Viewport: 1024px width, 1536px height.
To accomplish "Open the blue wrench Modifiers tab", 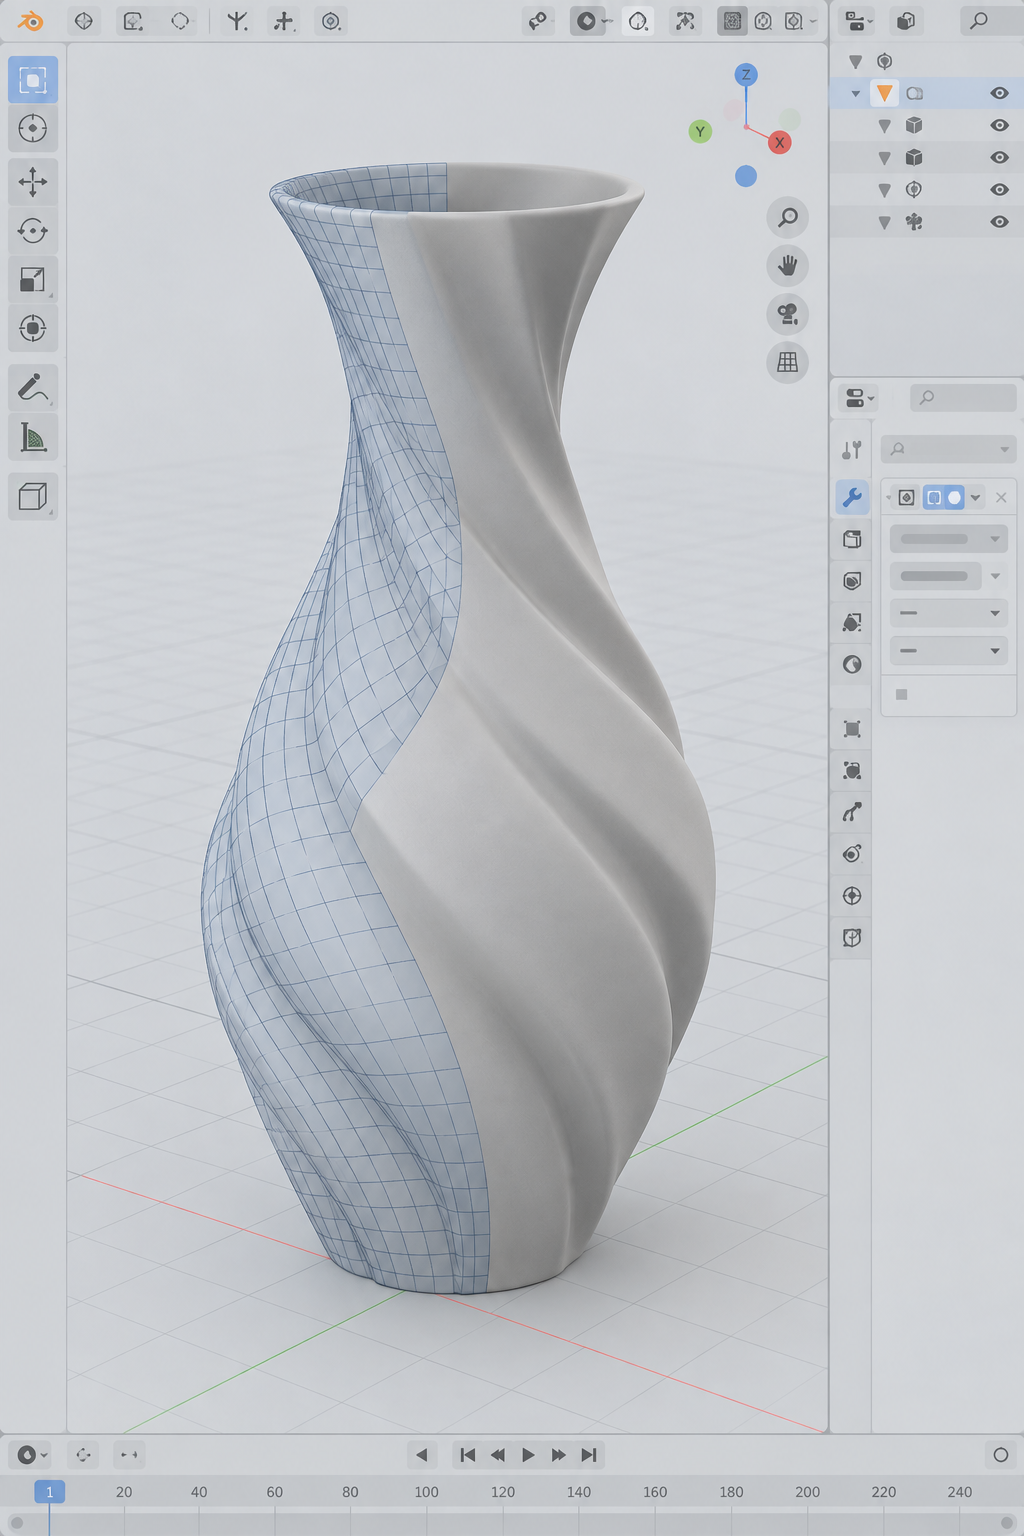I will (852, 497).
